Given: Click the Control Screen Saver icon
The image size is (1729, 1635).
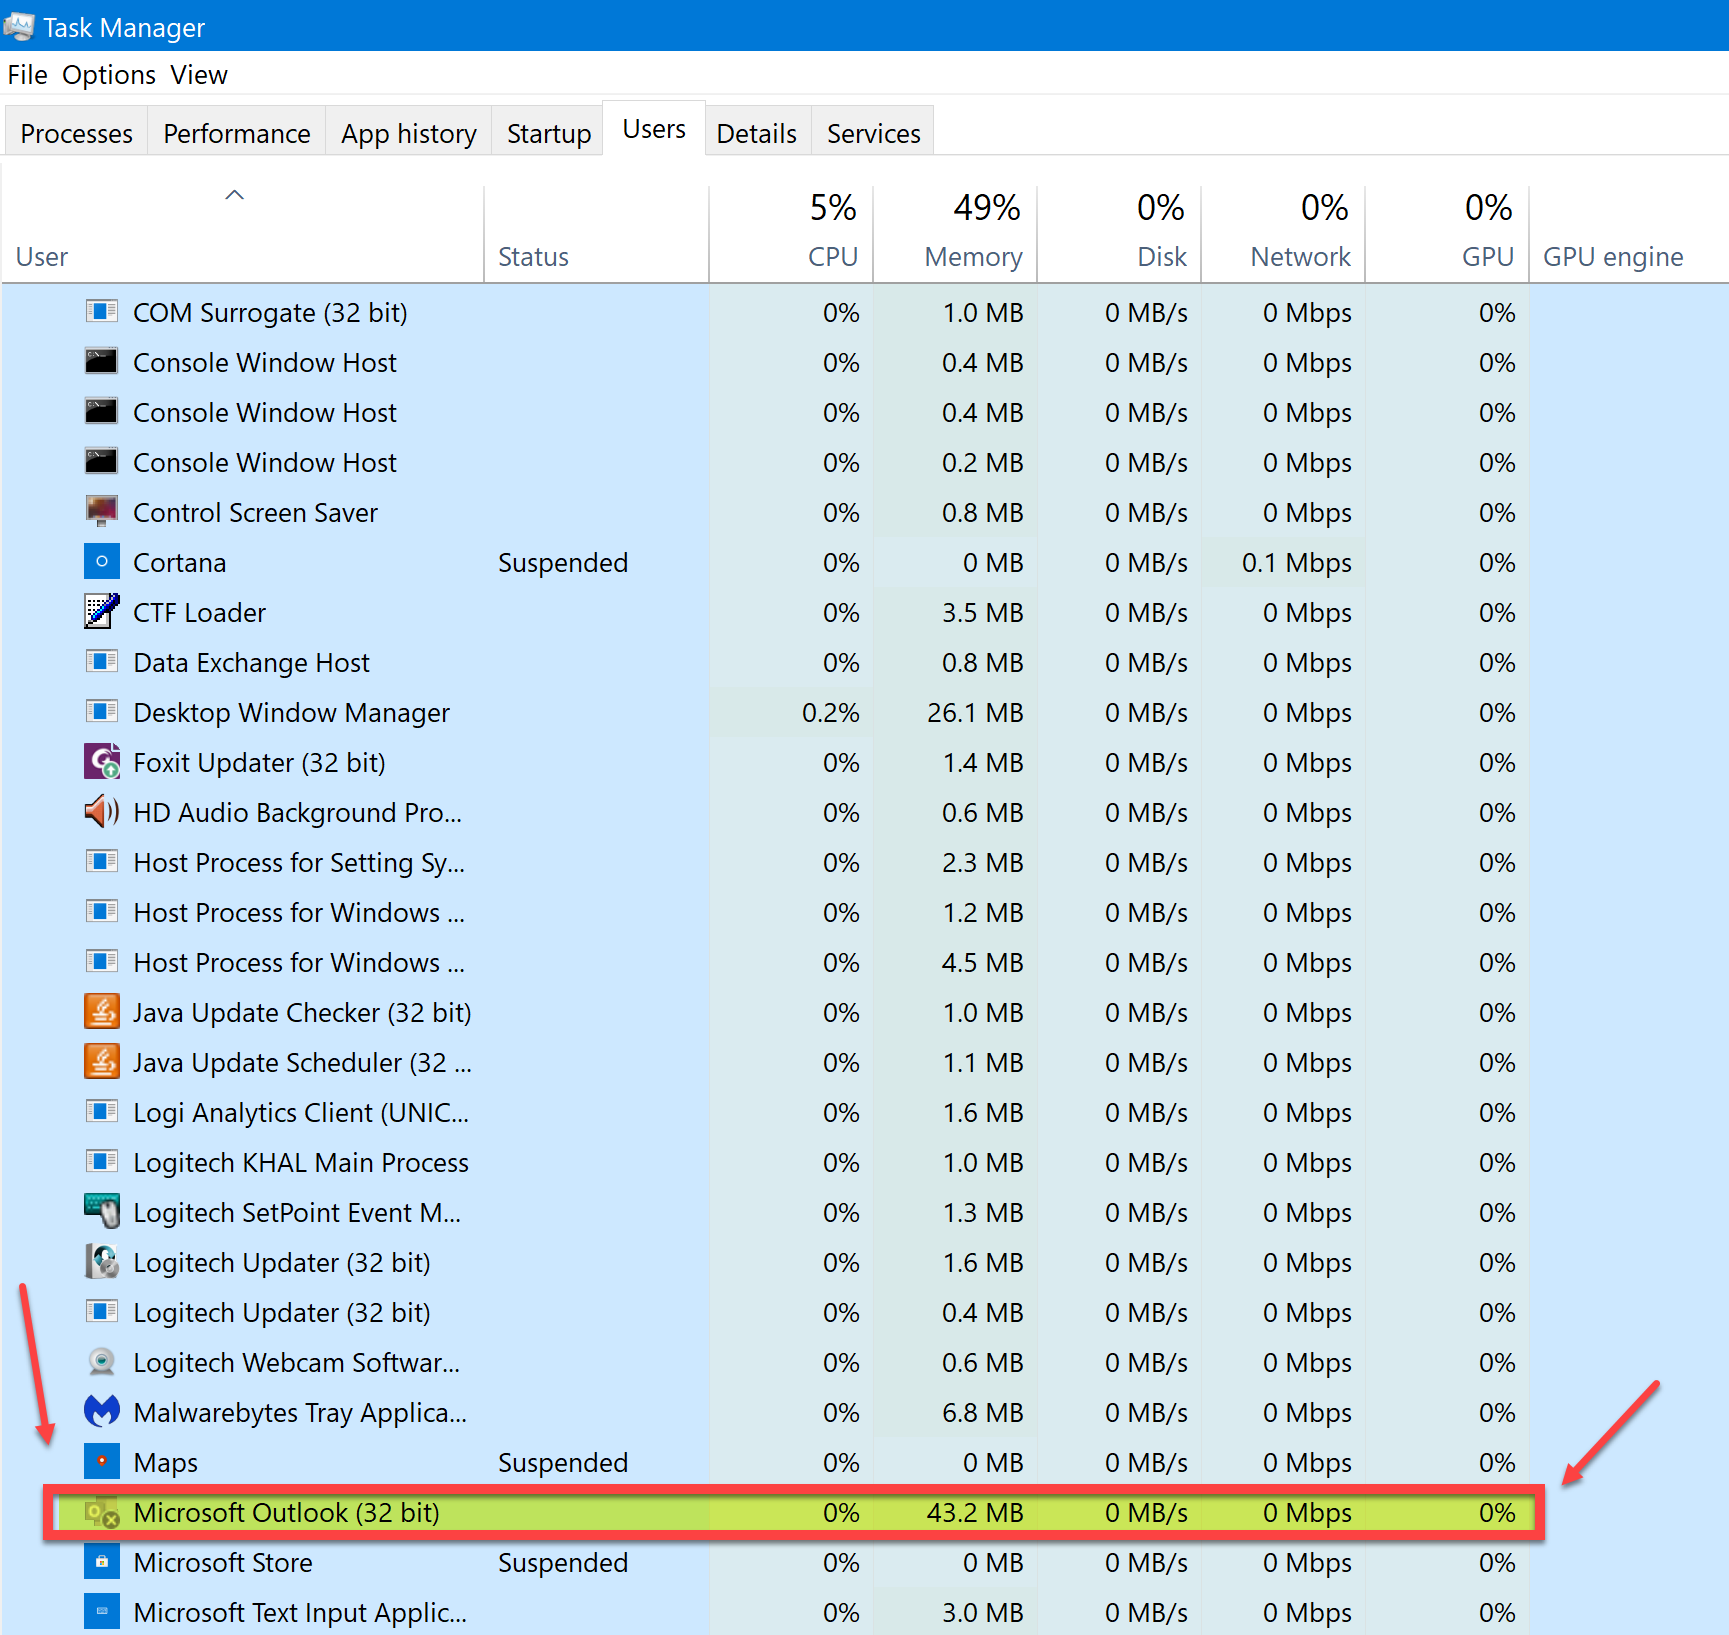Looking at the screenshot, I should (102, 512).
